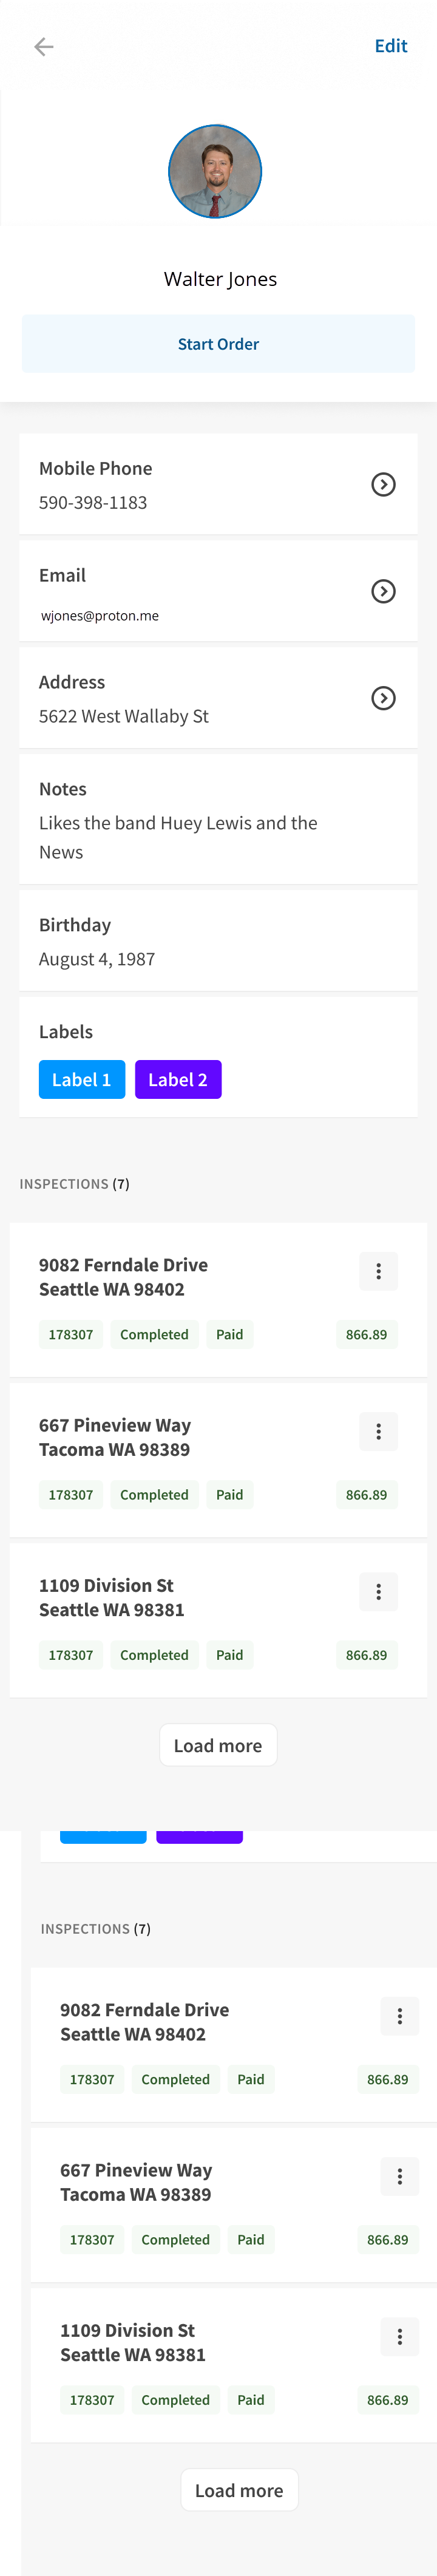Click the bottom Load more button
This screenshot has height=2576, width=437.
tap(239, 2491)
